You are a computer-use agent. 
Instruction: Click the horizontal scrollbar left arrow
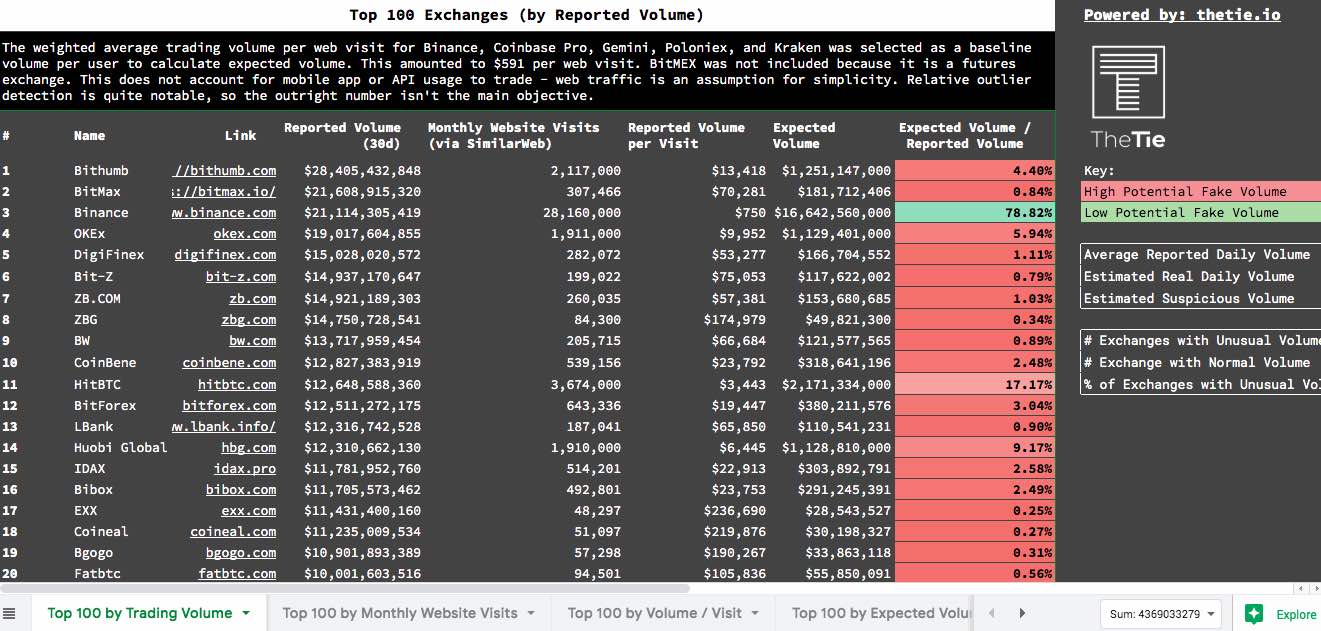click(1298, 589)
